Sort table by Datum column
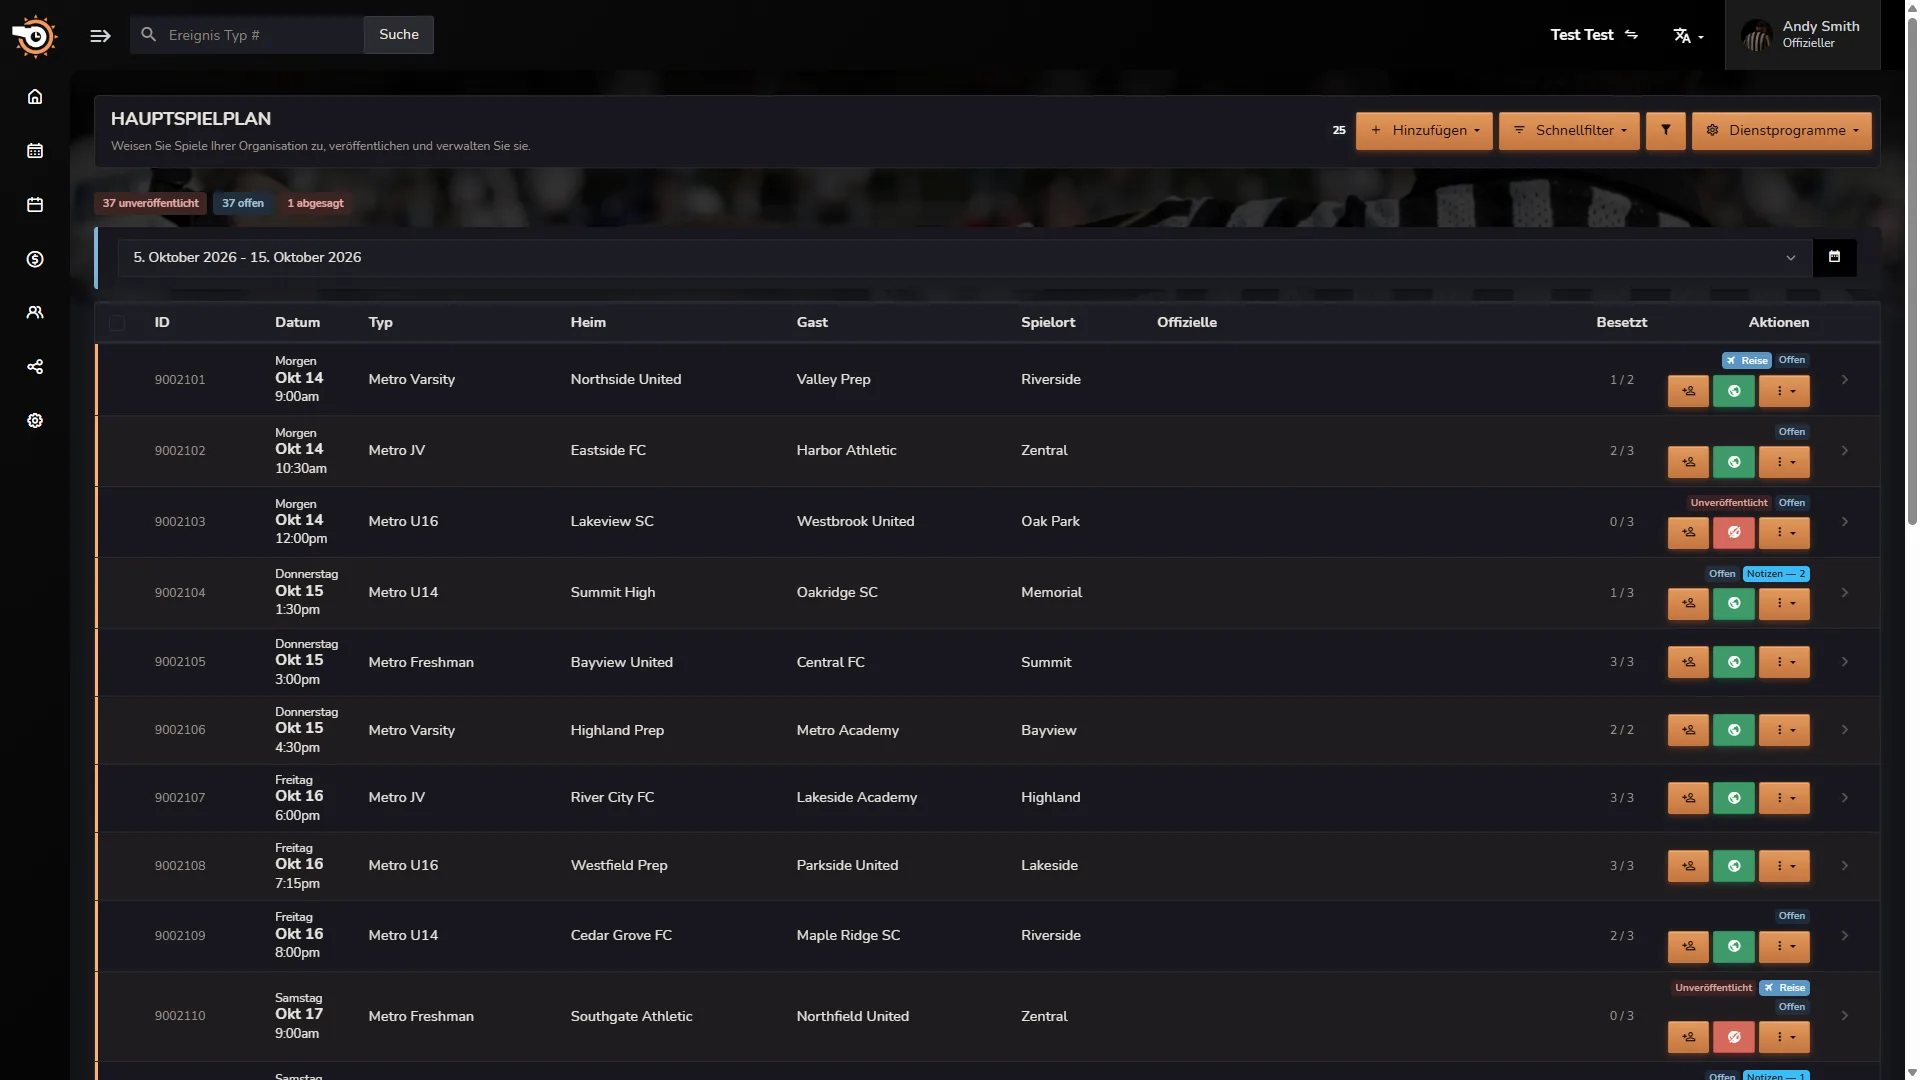1920x1080 pixels. tap(297, 322)
